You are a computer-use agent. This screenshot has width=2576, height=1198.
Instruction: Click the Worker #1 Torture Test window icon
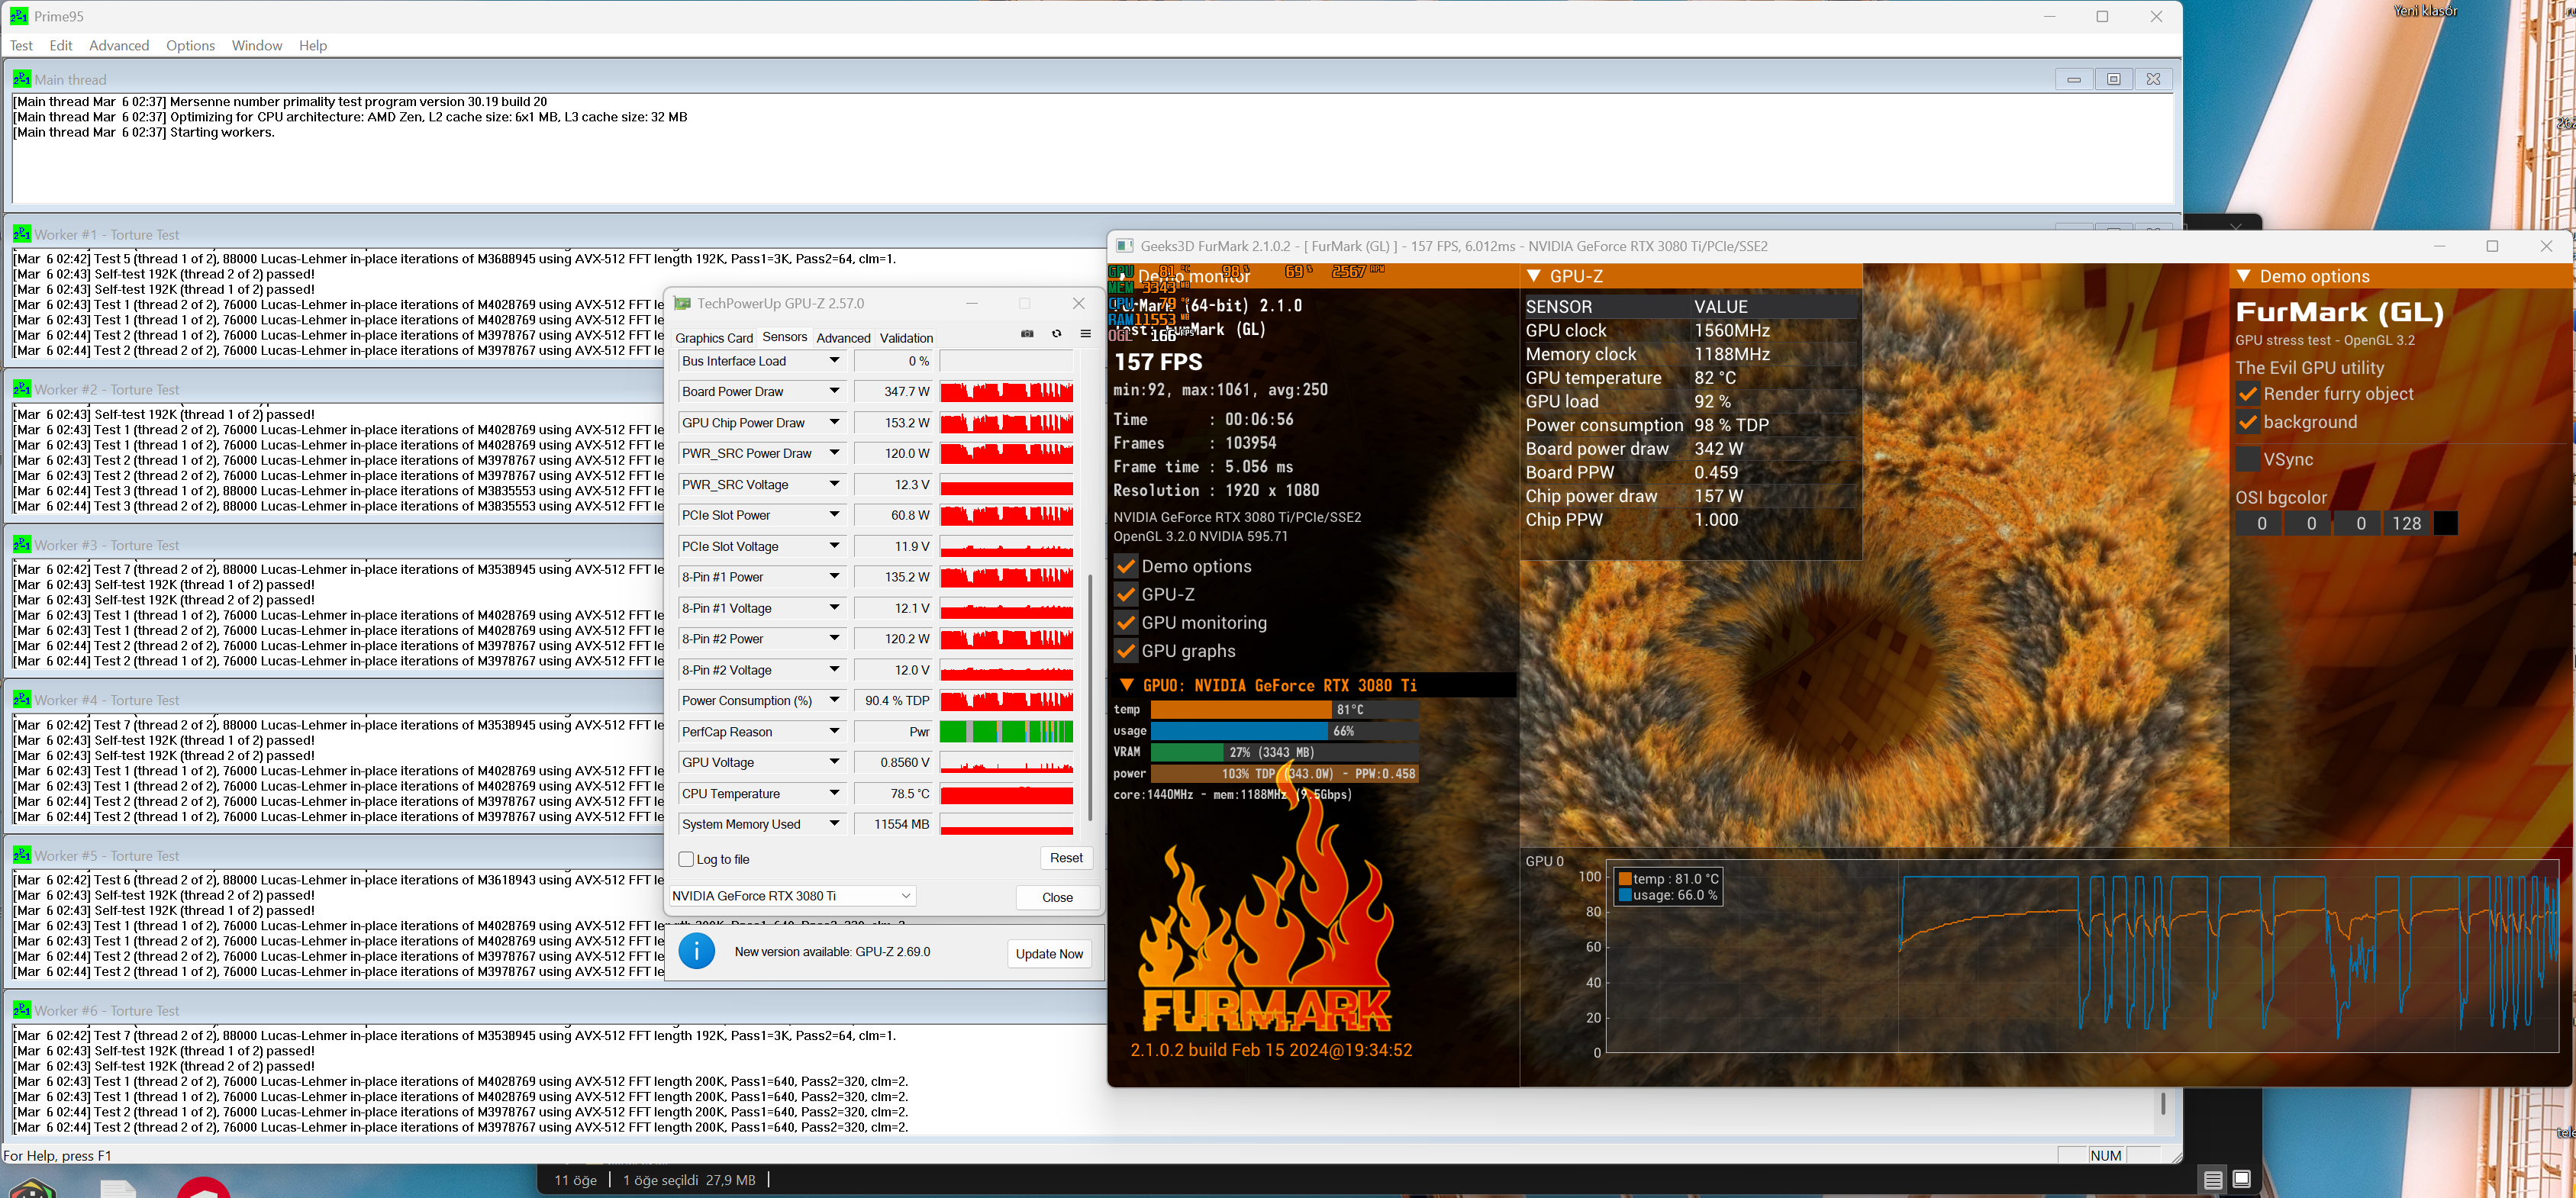(22, 234)
